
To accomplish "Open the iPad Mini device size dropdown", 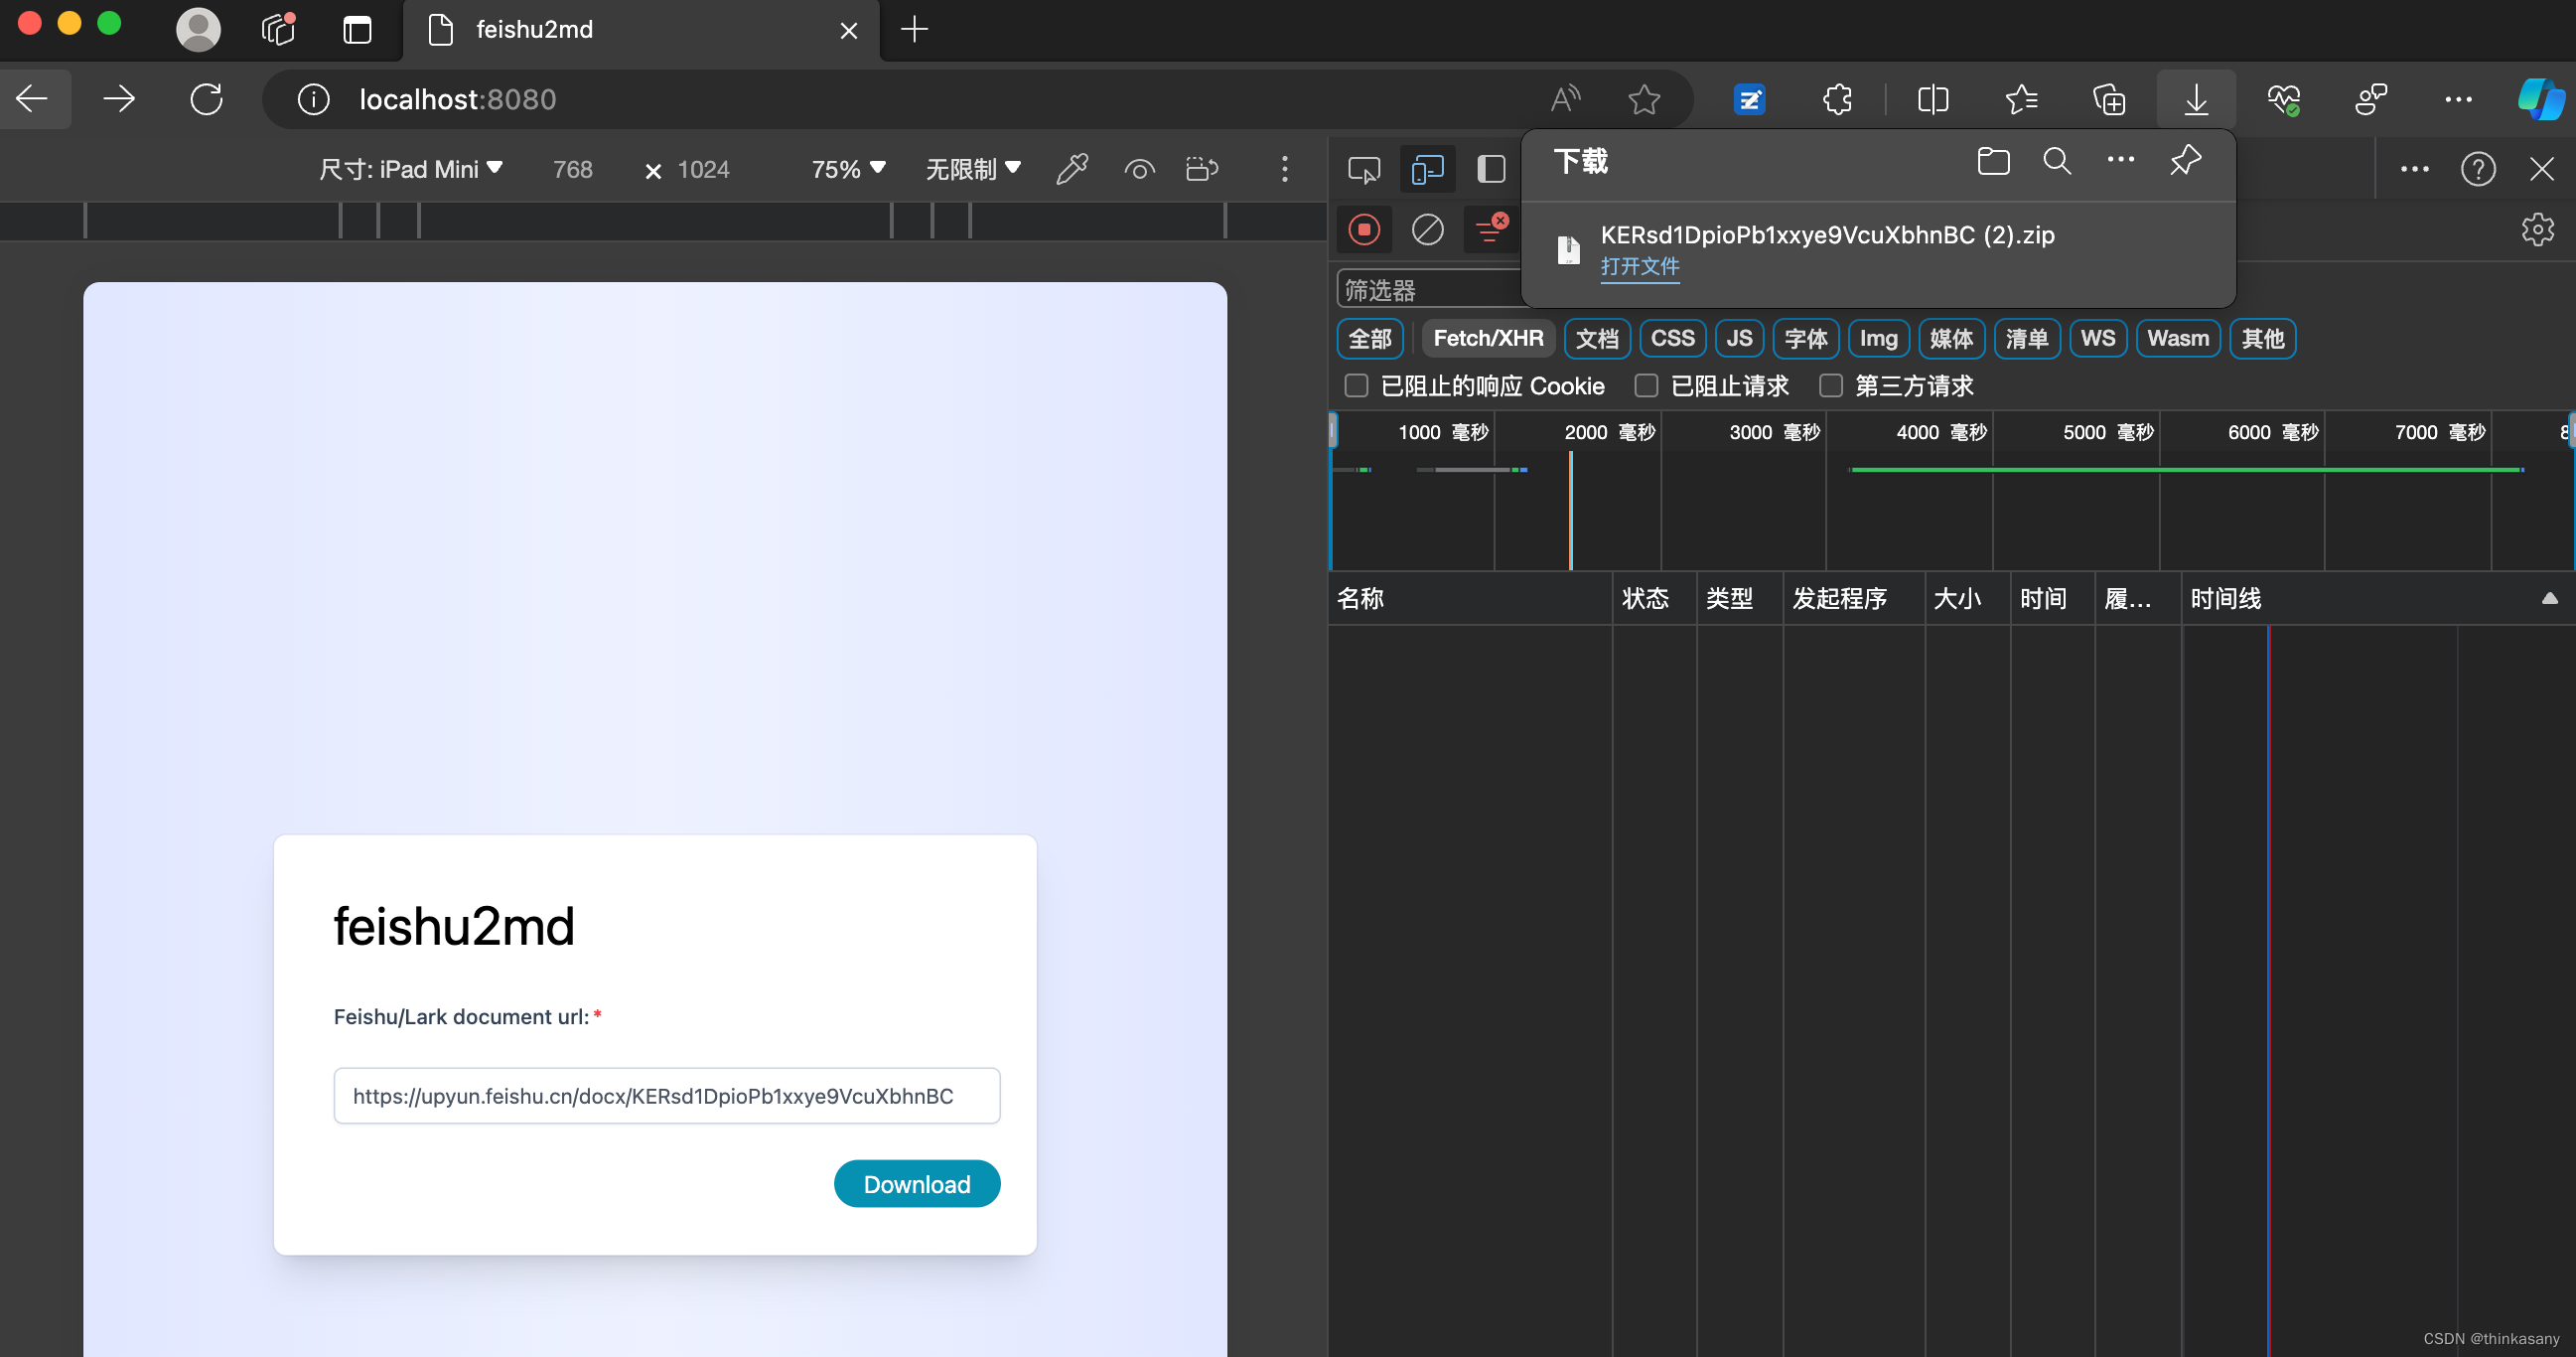I will [x=410, y=169].
